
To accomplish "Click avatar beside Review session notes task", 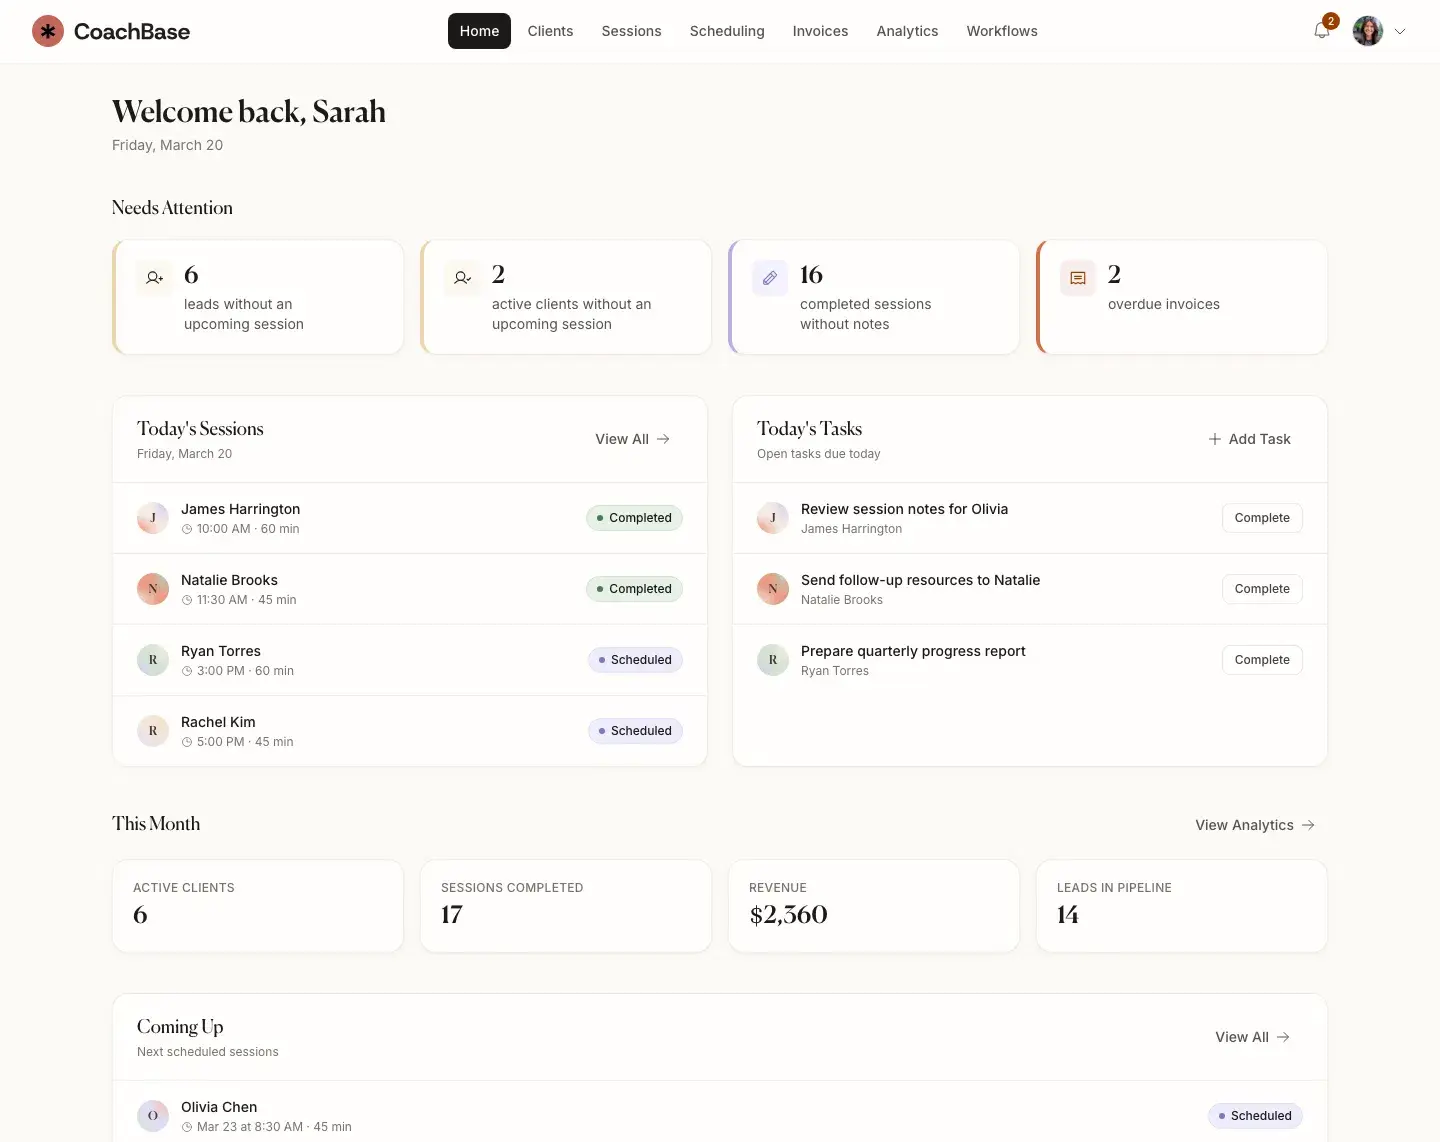I will click(773, 518).
